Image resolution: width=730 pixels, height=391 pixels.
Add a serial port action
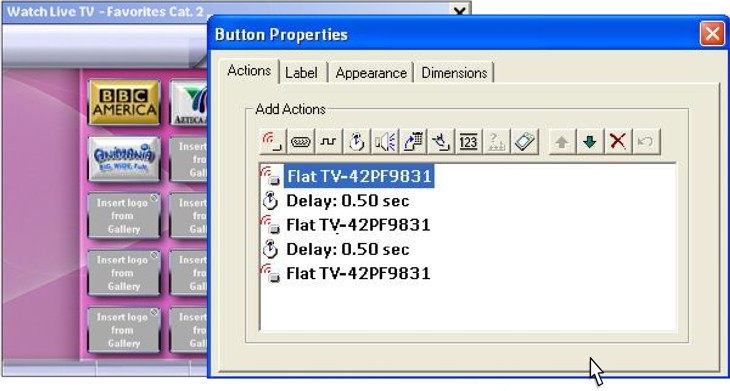click(301, 142)
